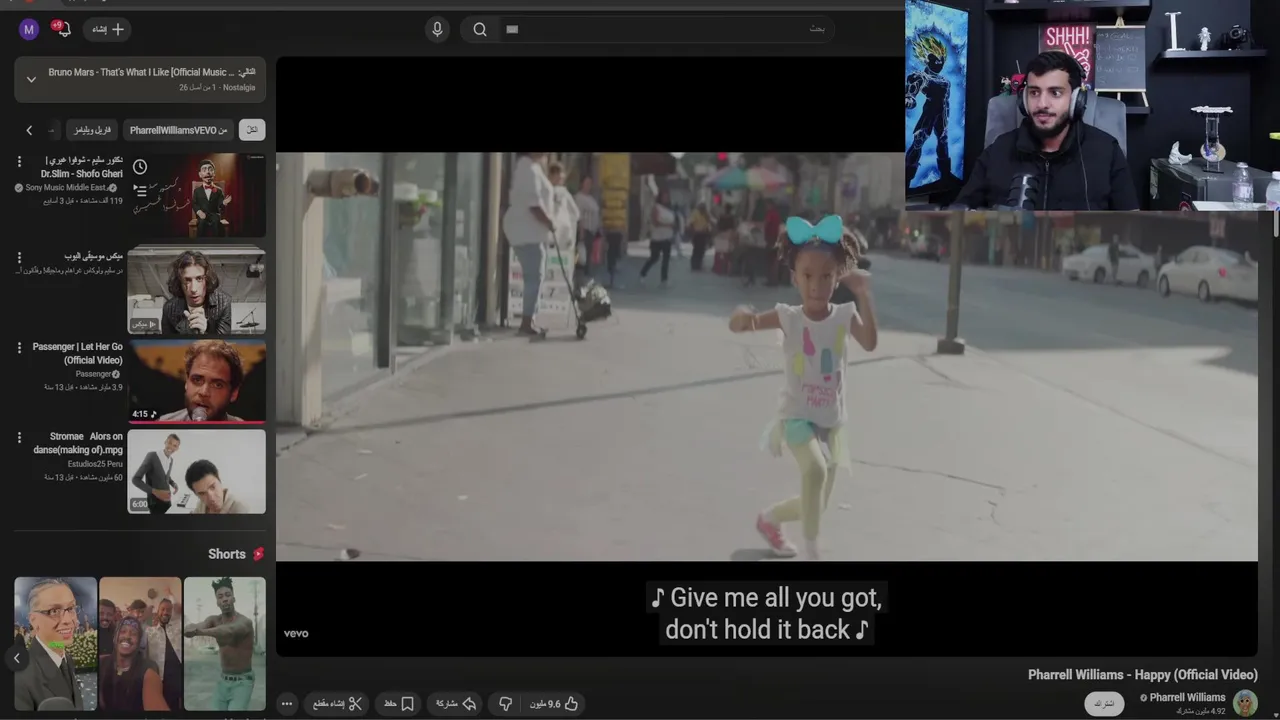Open the Sony Music Middle East channel name

65,188
